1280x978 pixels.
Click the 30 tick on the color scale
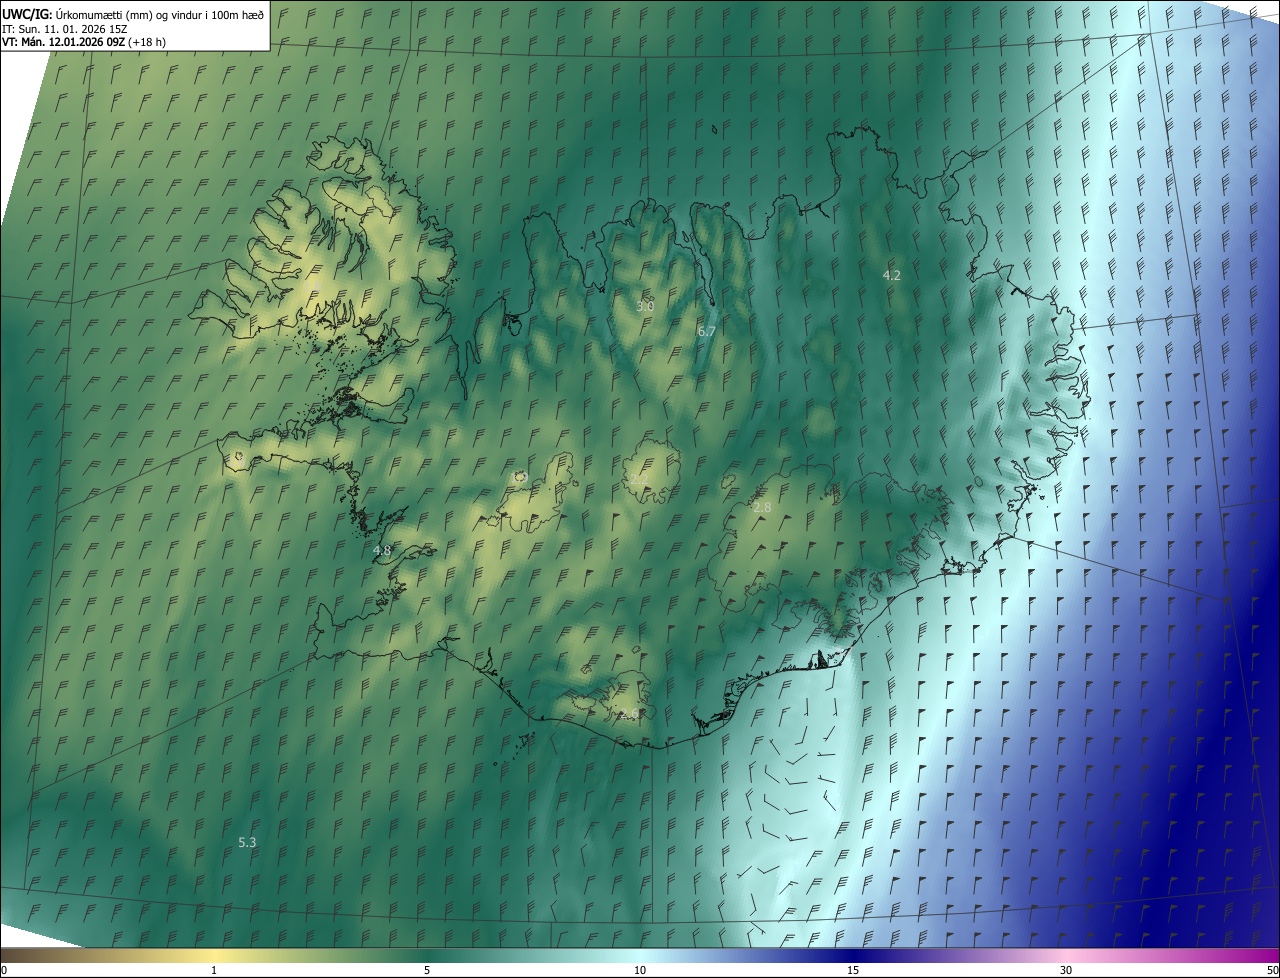tap(1066, 970)
